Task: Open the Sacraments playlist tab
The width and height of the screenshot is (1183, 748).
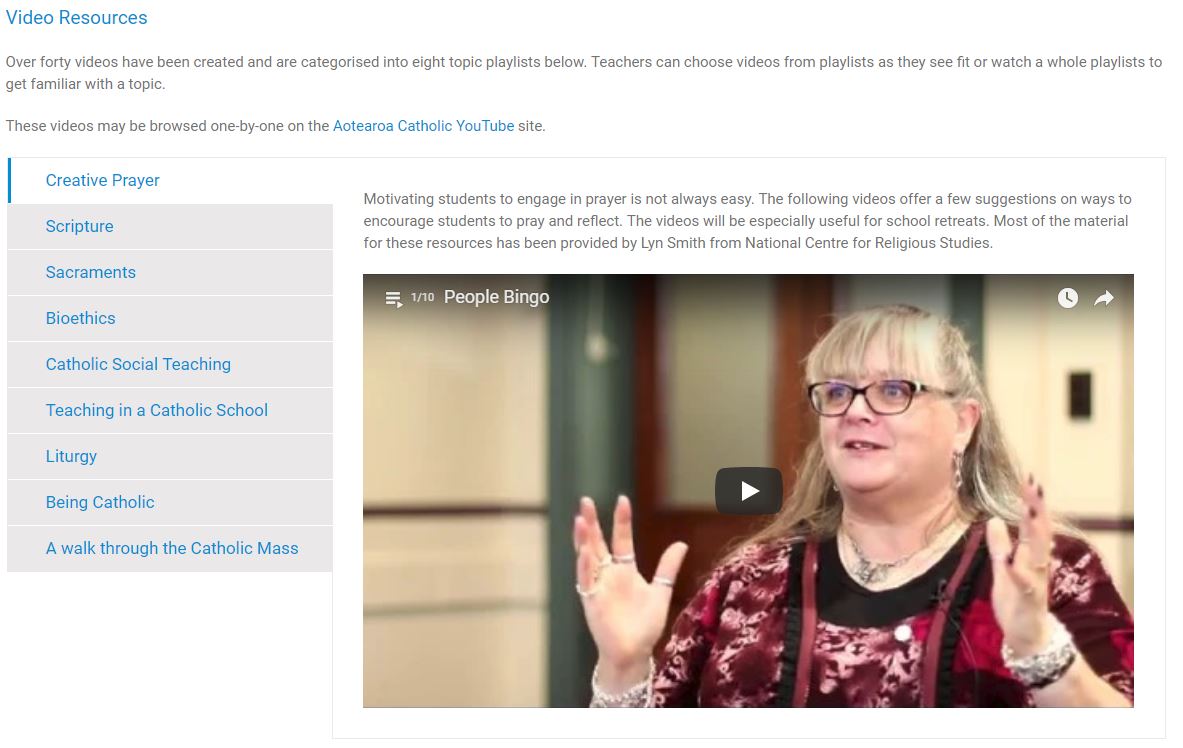Action: click(x=171, y=272)
